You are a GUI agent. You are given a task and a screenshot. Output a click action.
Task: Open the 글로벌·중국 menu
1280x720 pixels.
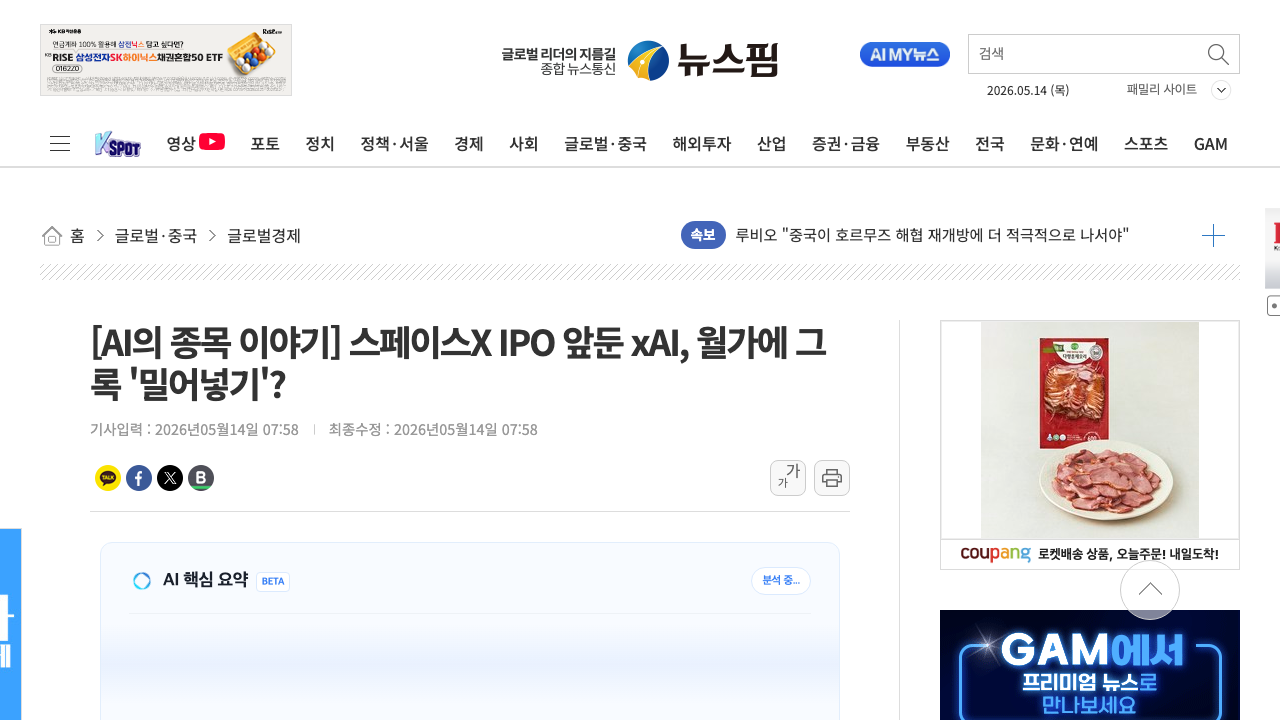coord(605,144)
